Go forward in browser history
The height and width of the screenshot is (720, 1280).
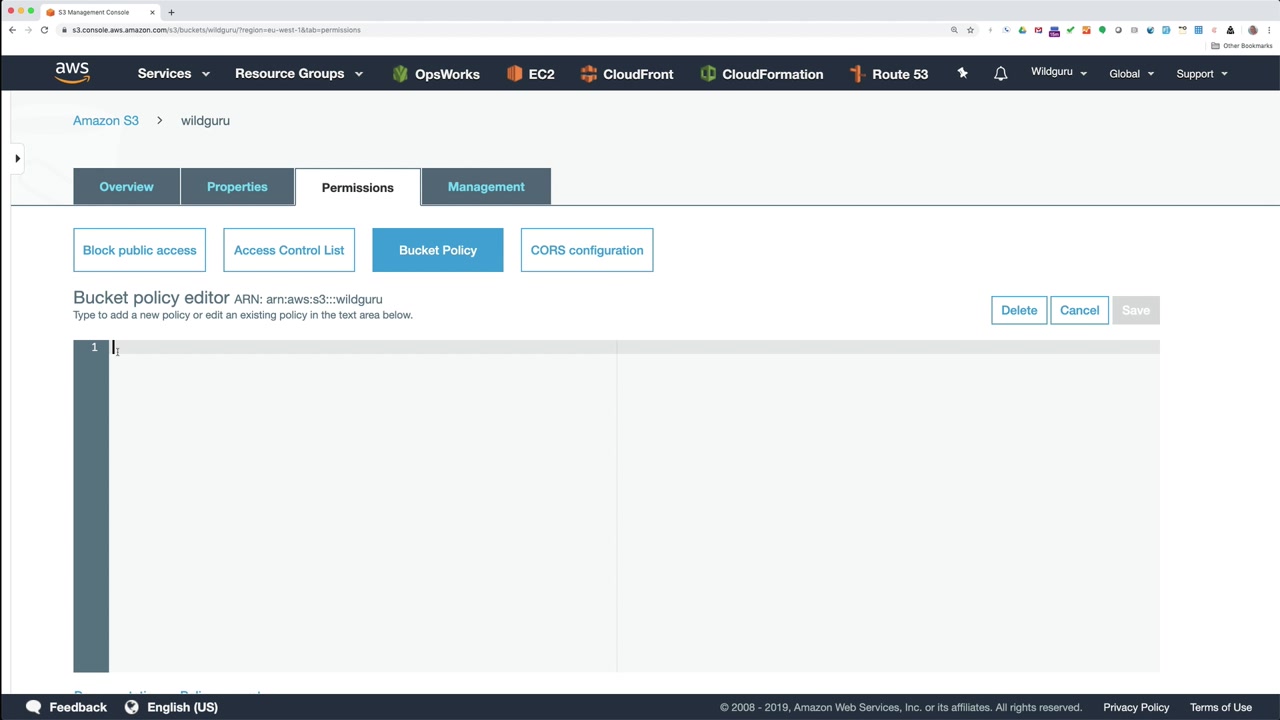pos(28,30)
